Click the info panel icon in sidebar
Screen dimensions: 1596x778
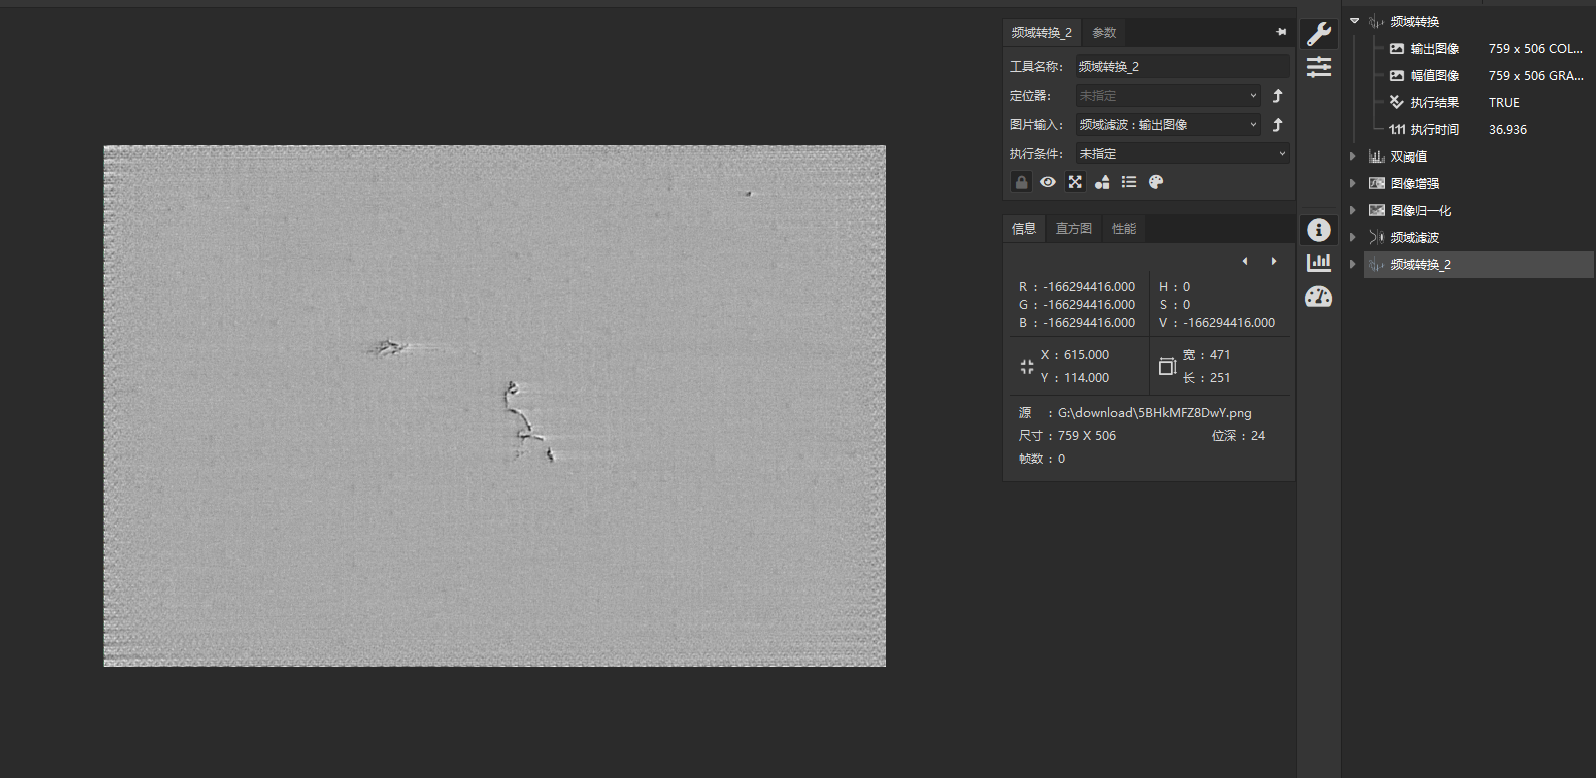[x=1319, y=230]
